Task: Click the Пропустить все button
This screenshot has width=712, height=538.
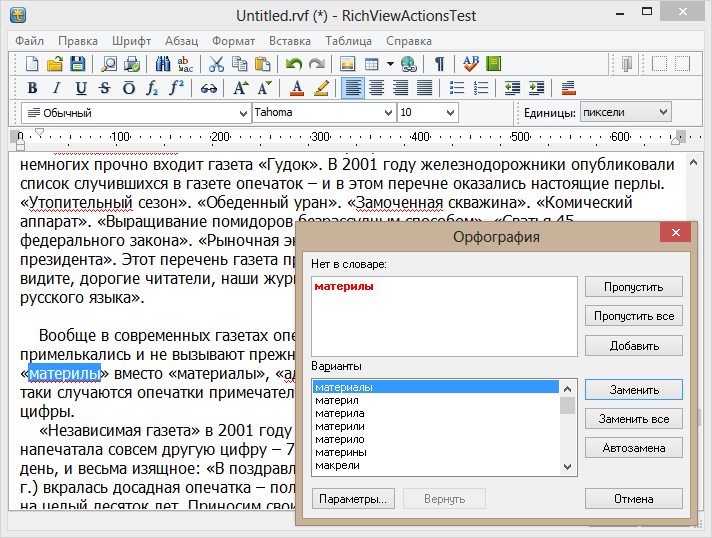Action: 633,316
